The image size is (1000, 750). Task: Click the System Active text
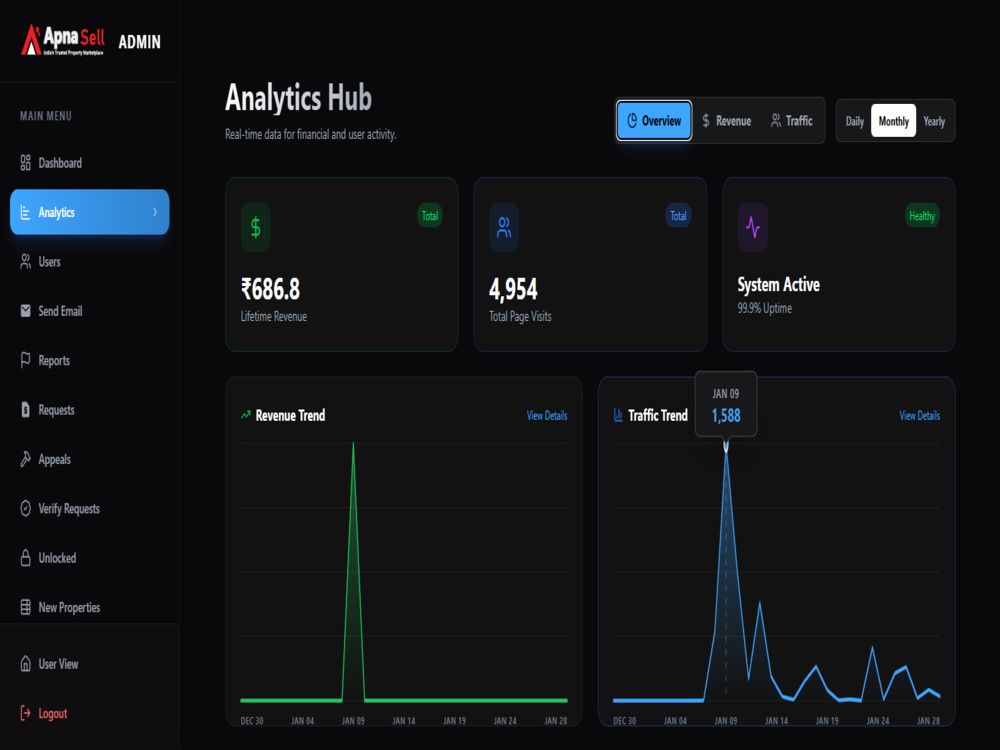pyautogui.click(x=779, y=284)
